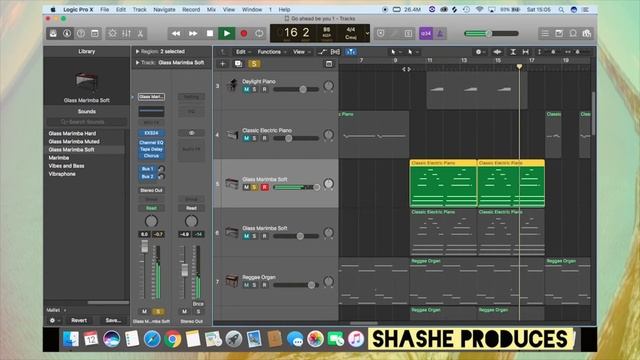Click the Save button in Library
Viewport: 640px width, 360px height.
(x=113, y=320)
